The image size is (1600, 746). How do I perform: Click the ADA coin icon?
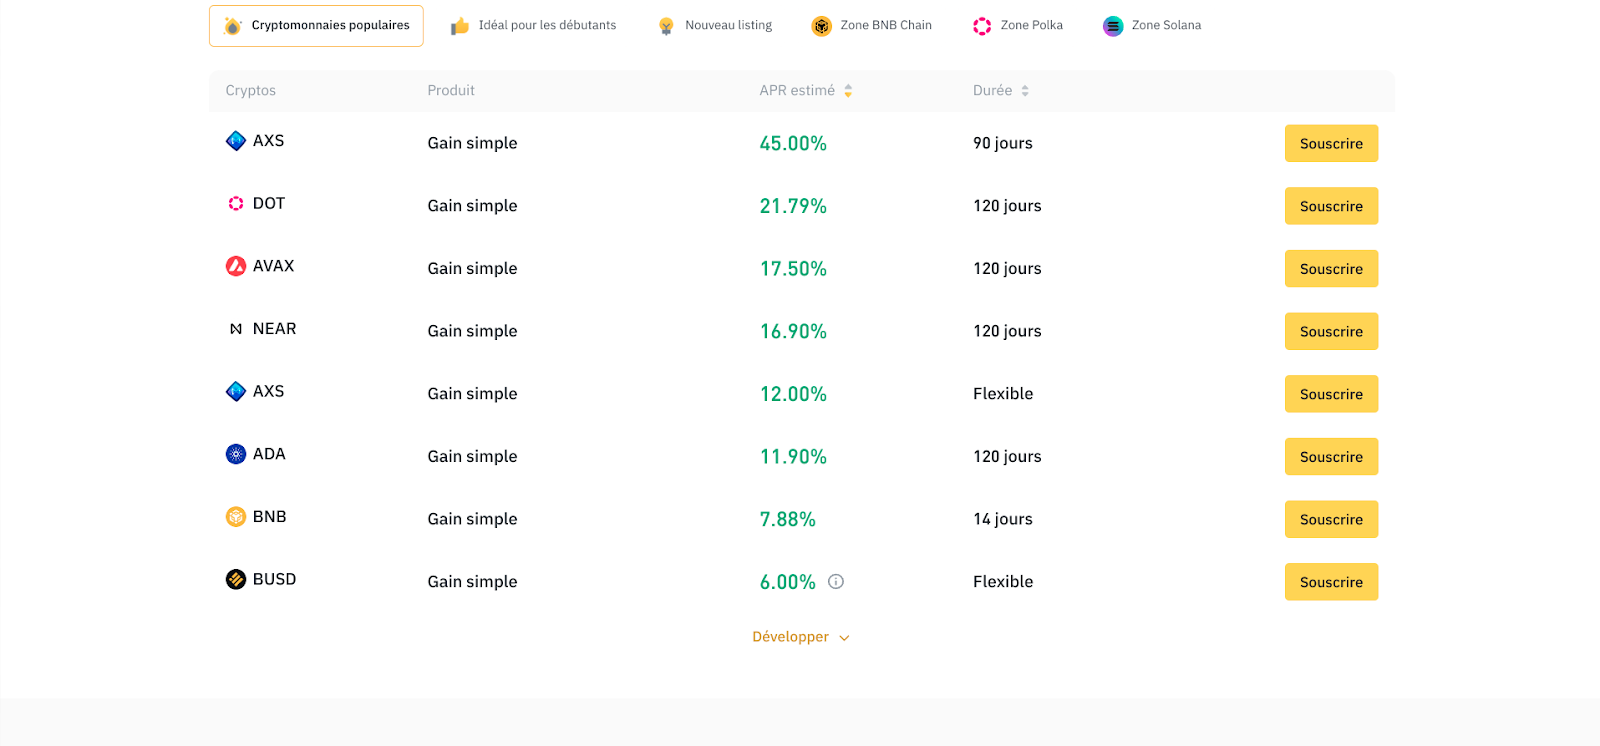(x=236, y=454)
